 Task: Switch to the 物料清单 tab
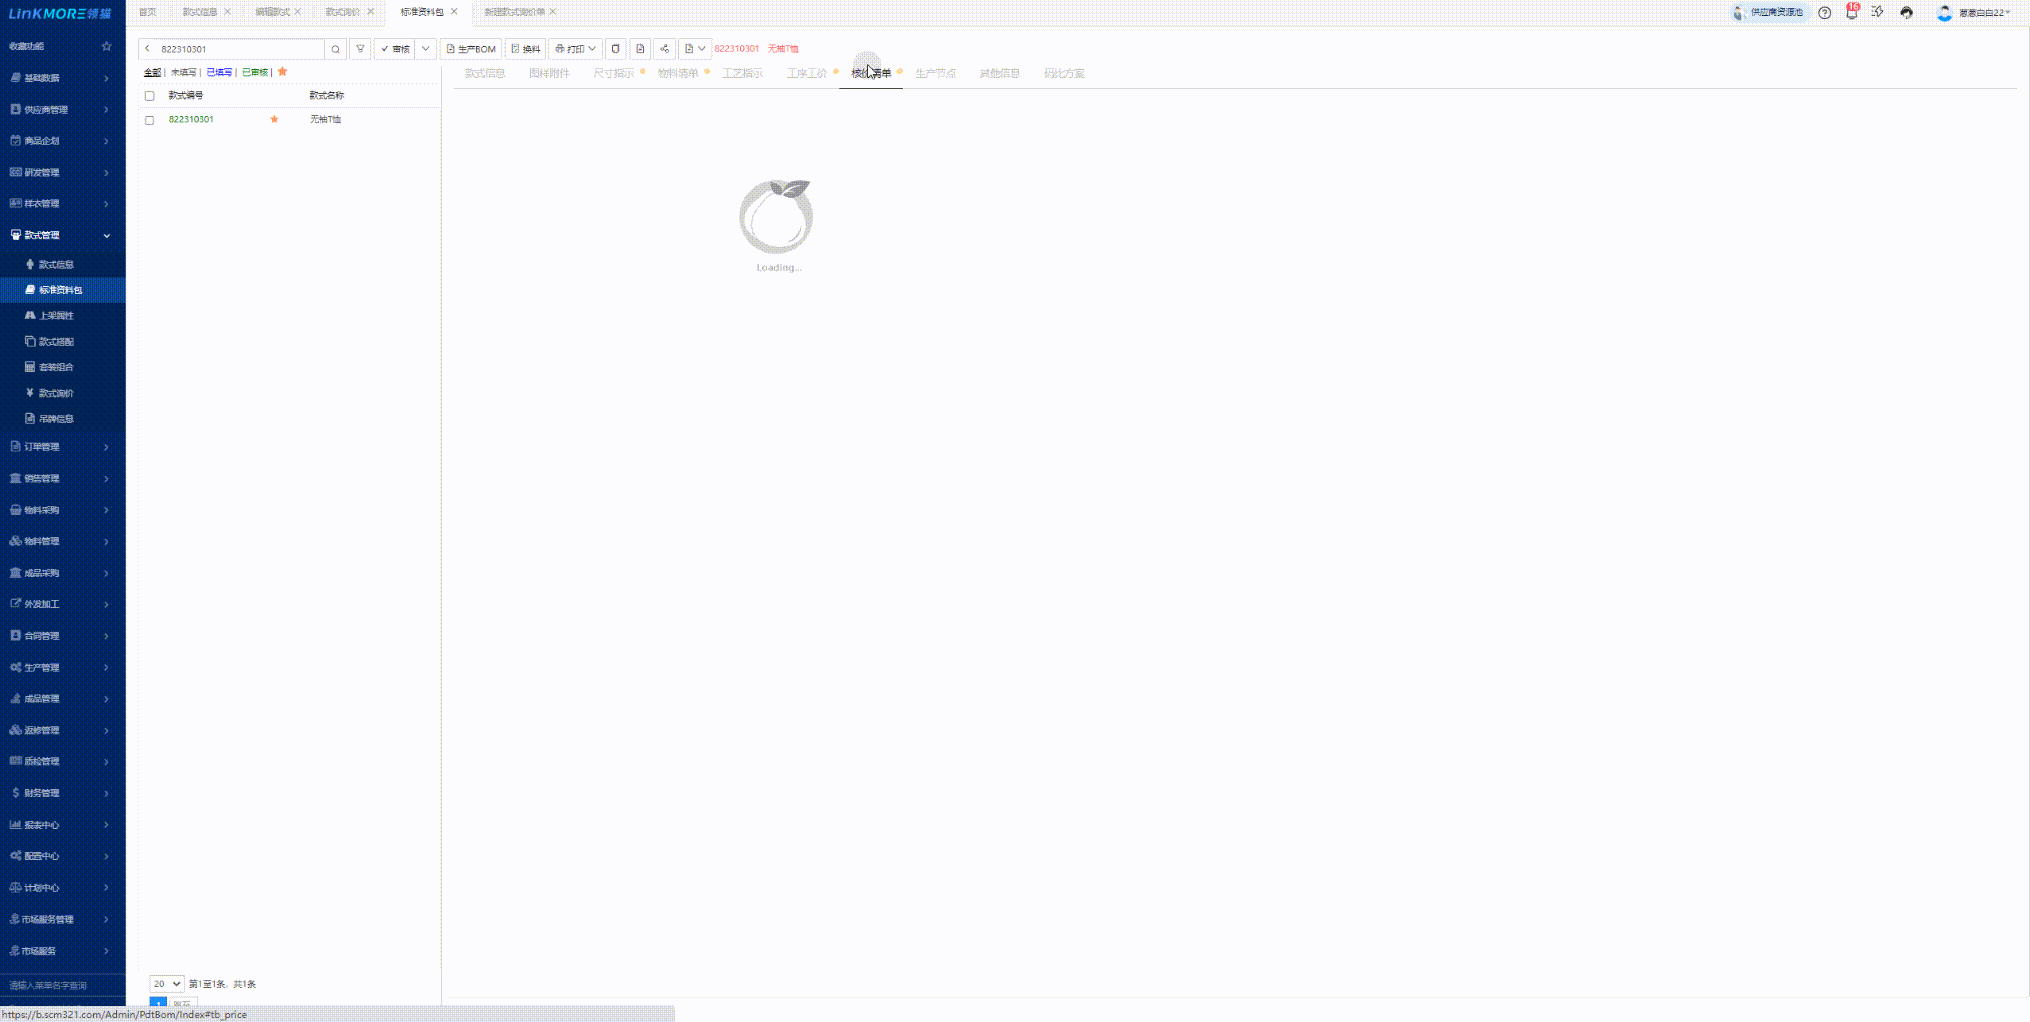point(678,73)
